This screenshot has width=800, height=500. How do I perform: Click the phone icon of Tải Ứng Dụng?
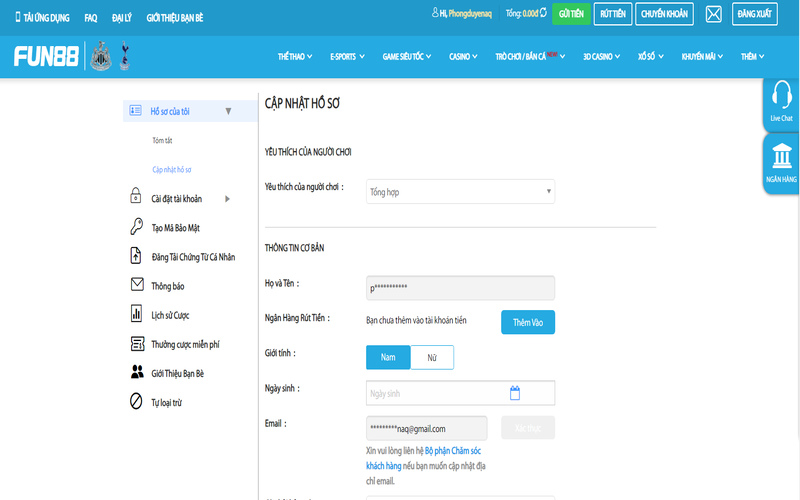(x=18, y=17)
